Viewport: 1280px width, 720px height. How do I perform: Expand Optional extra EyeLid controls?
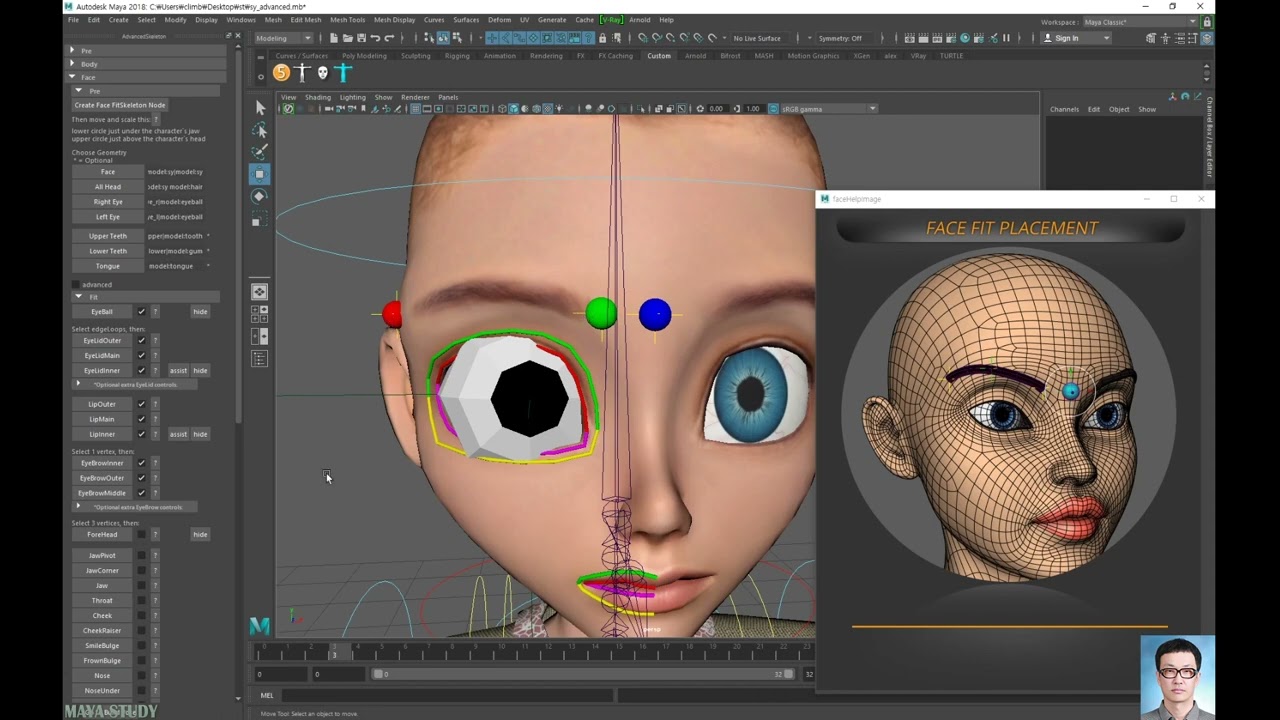coord(78,384)
